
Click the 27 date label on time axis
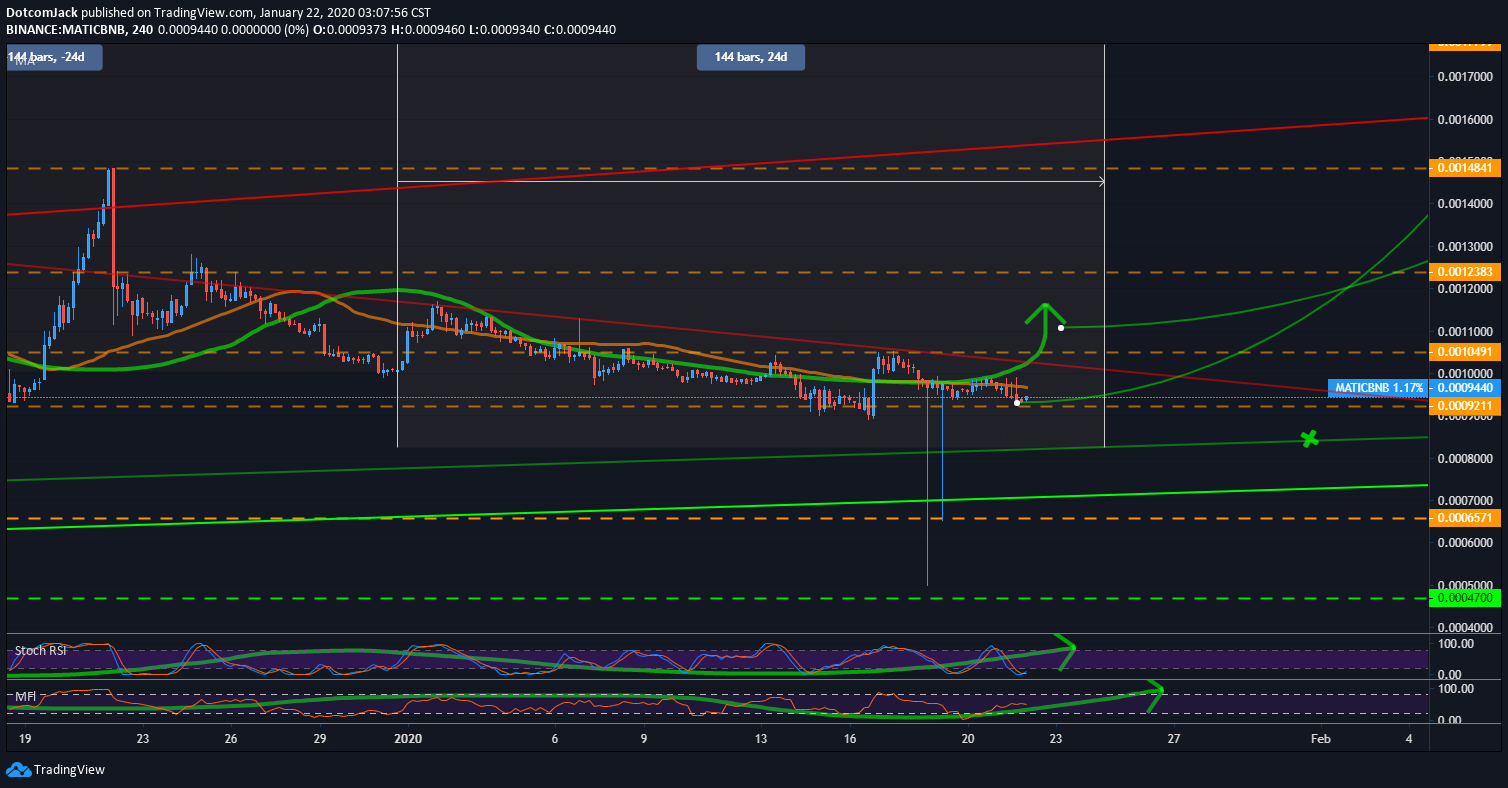coord(1174,739)
